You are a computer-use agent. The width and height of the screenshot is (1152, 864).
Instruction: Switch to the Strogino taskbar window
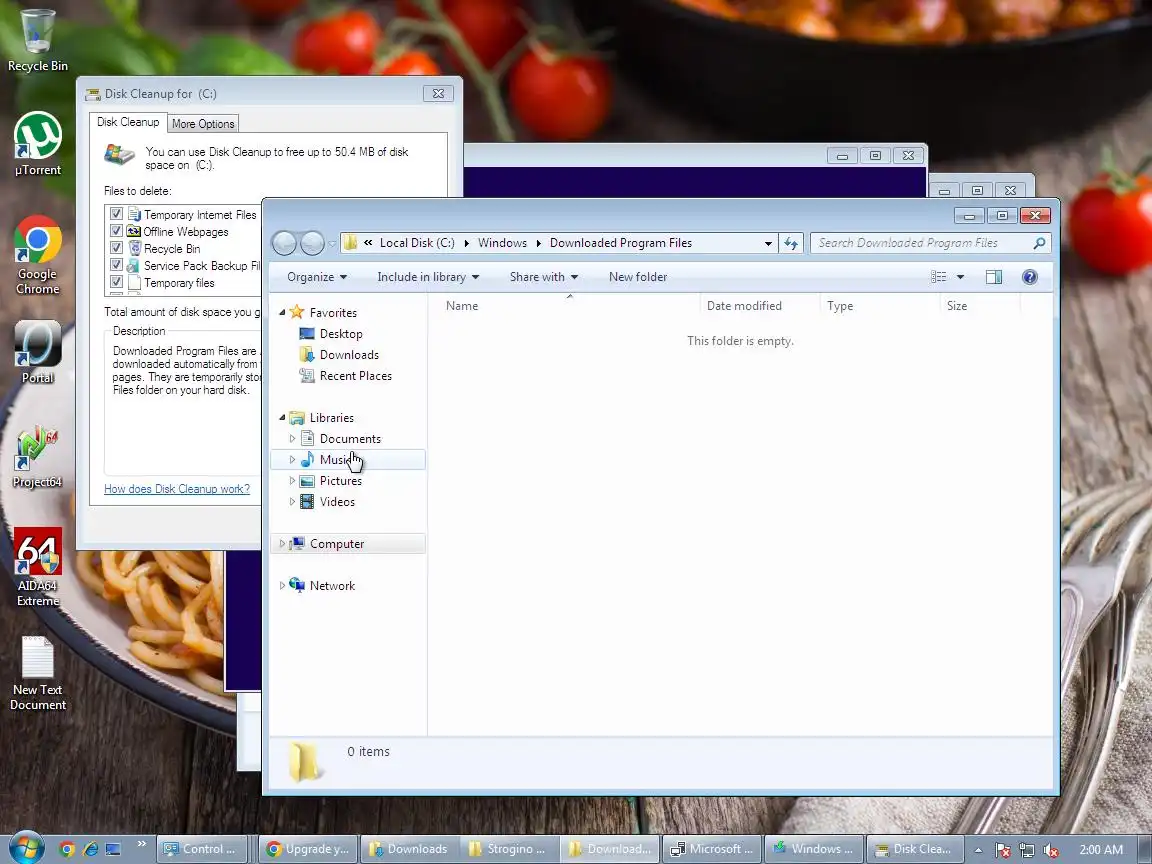(x=509, y=849)
